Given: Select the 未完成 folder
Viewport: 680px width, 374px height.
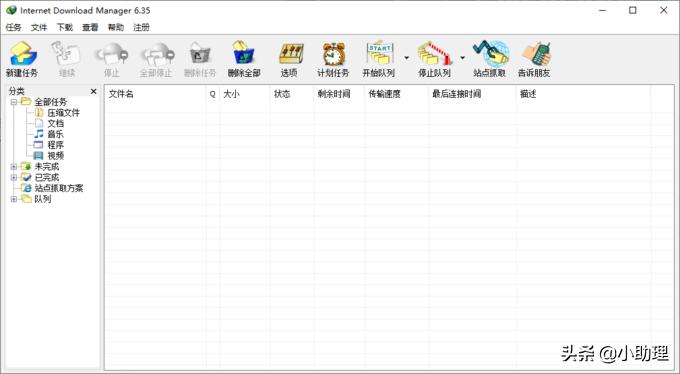Looking at the screenshot, I should pos(47,167).
